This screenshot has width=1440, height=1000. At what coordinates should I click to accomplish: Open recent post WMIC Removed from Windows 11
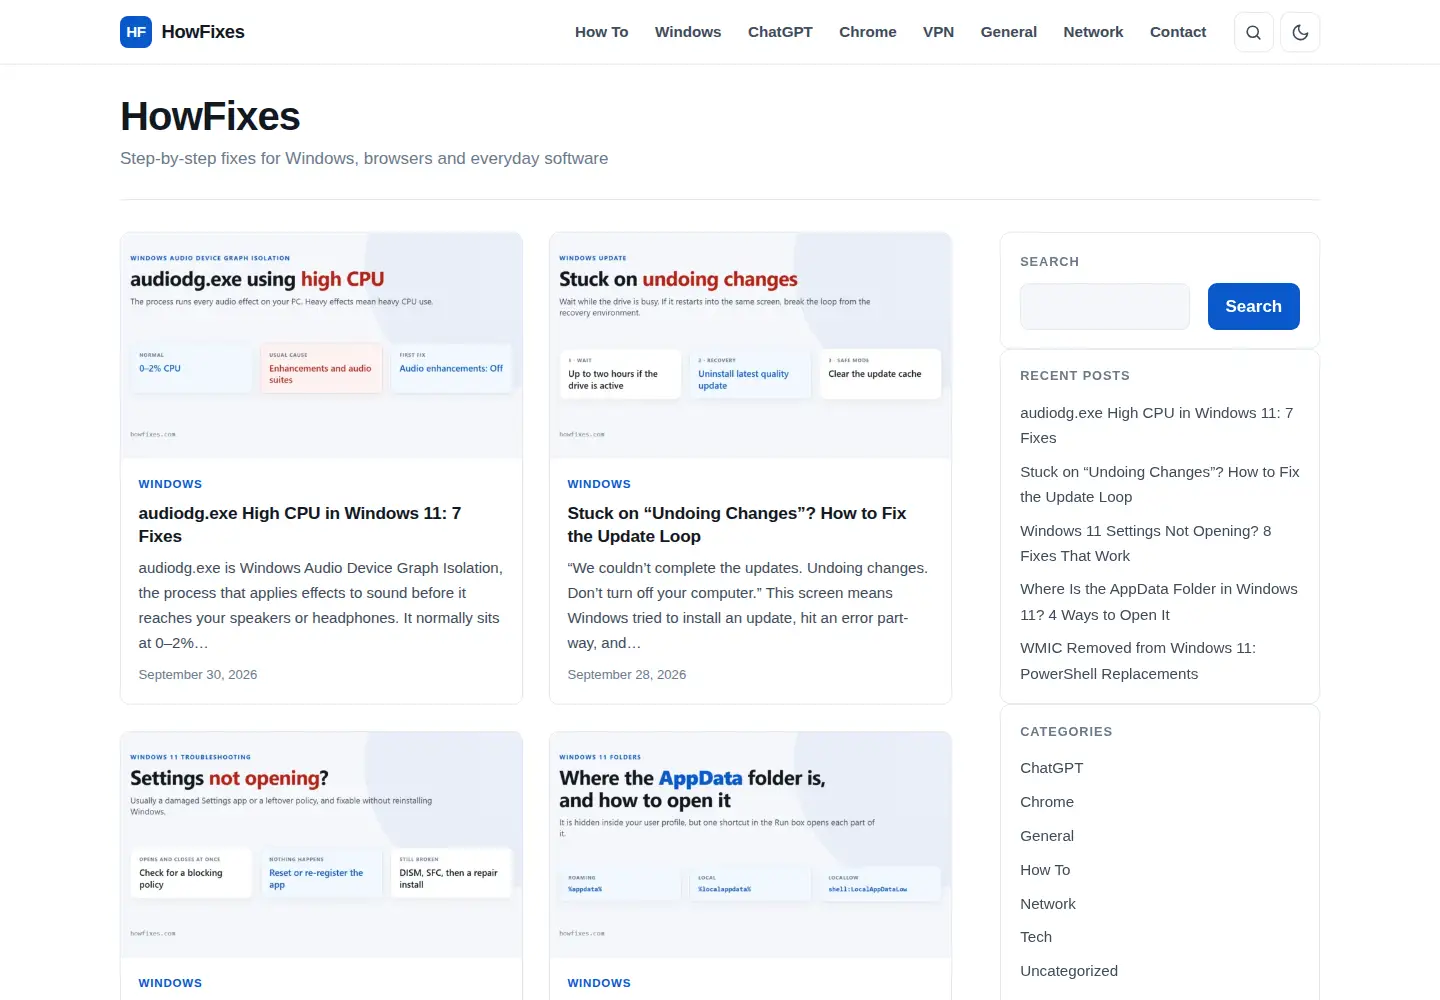tap(1138, 661)
